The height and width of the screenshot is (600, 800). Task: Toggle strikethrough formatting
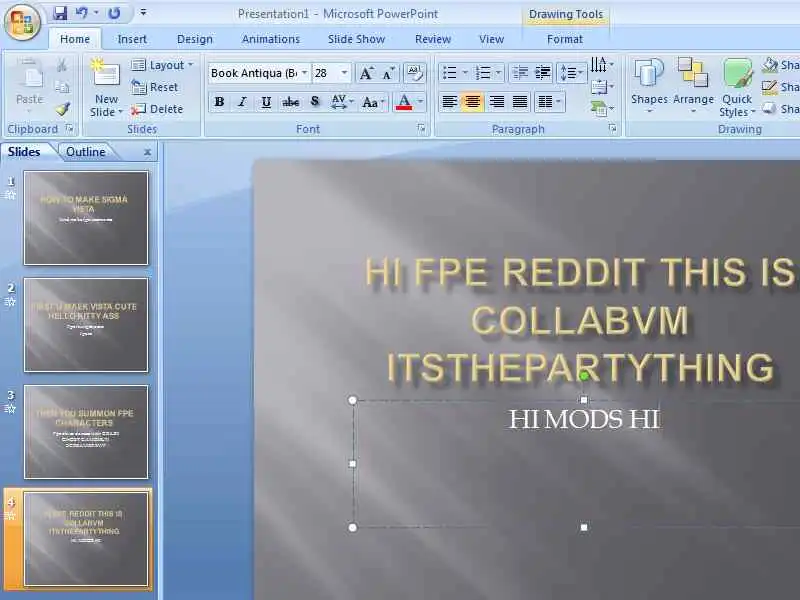[x=290, y=102]
